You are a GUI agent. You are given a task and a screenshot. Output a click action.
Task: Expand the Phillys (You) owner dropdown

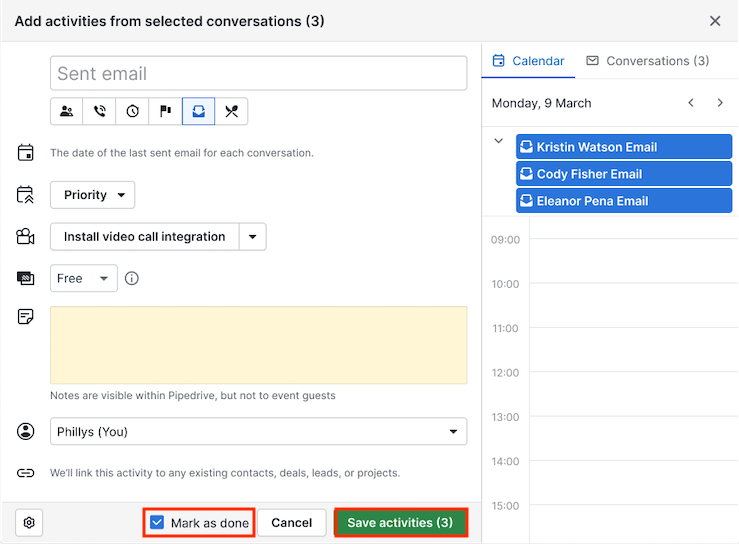258,432
